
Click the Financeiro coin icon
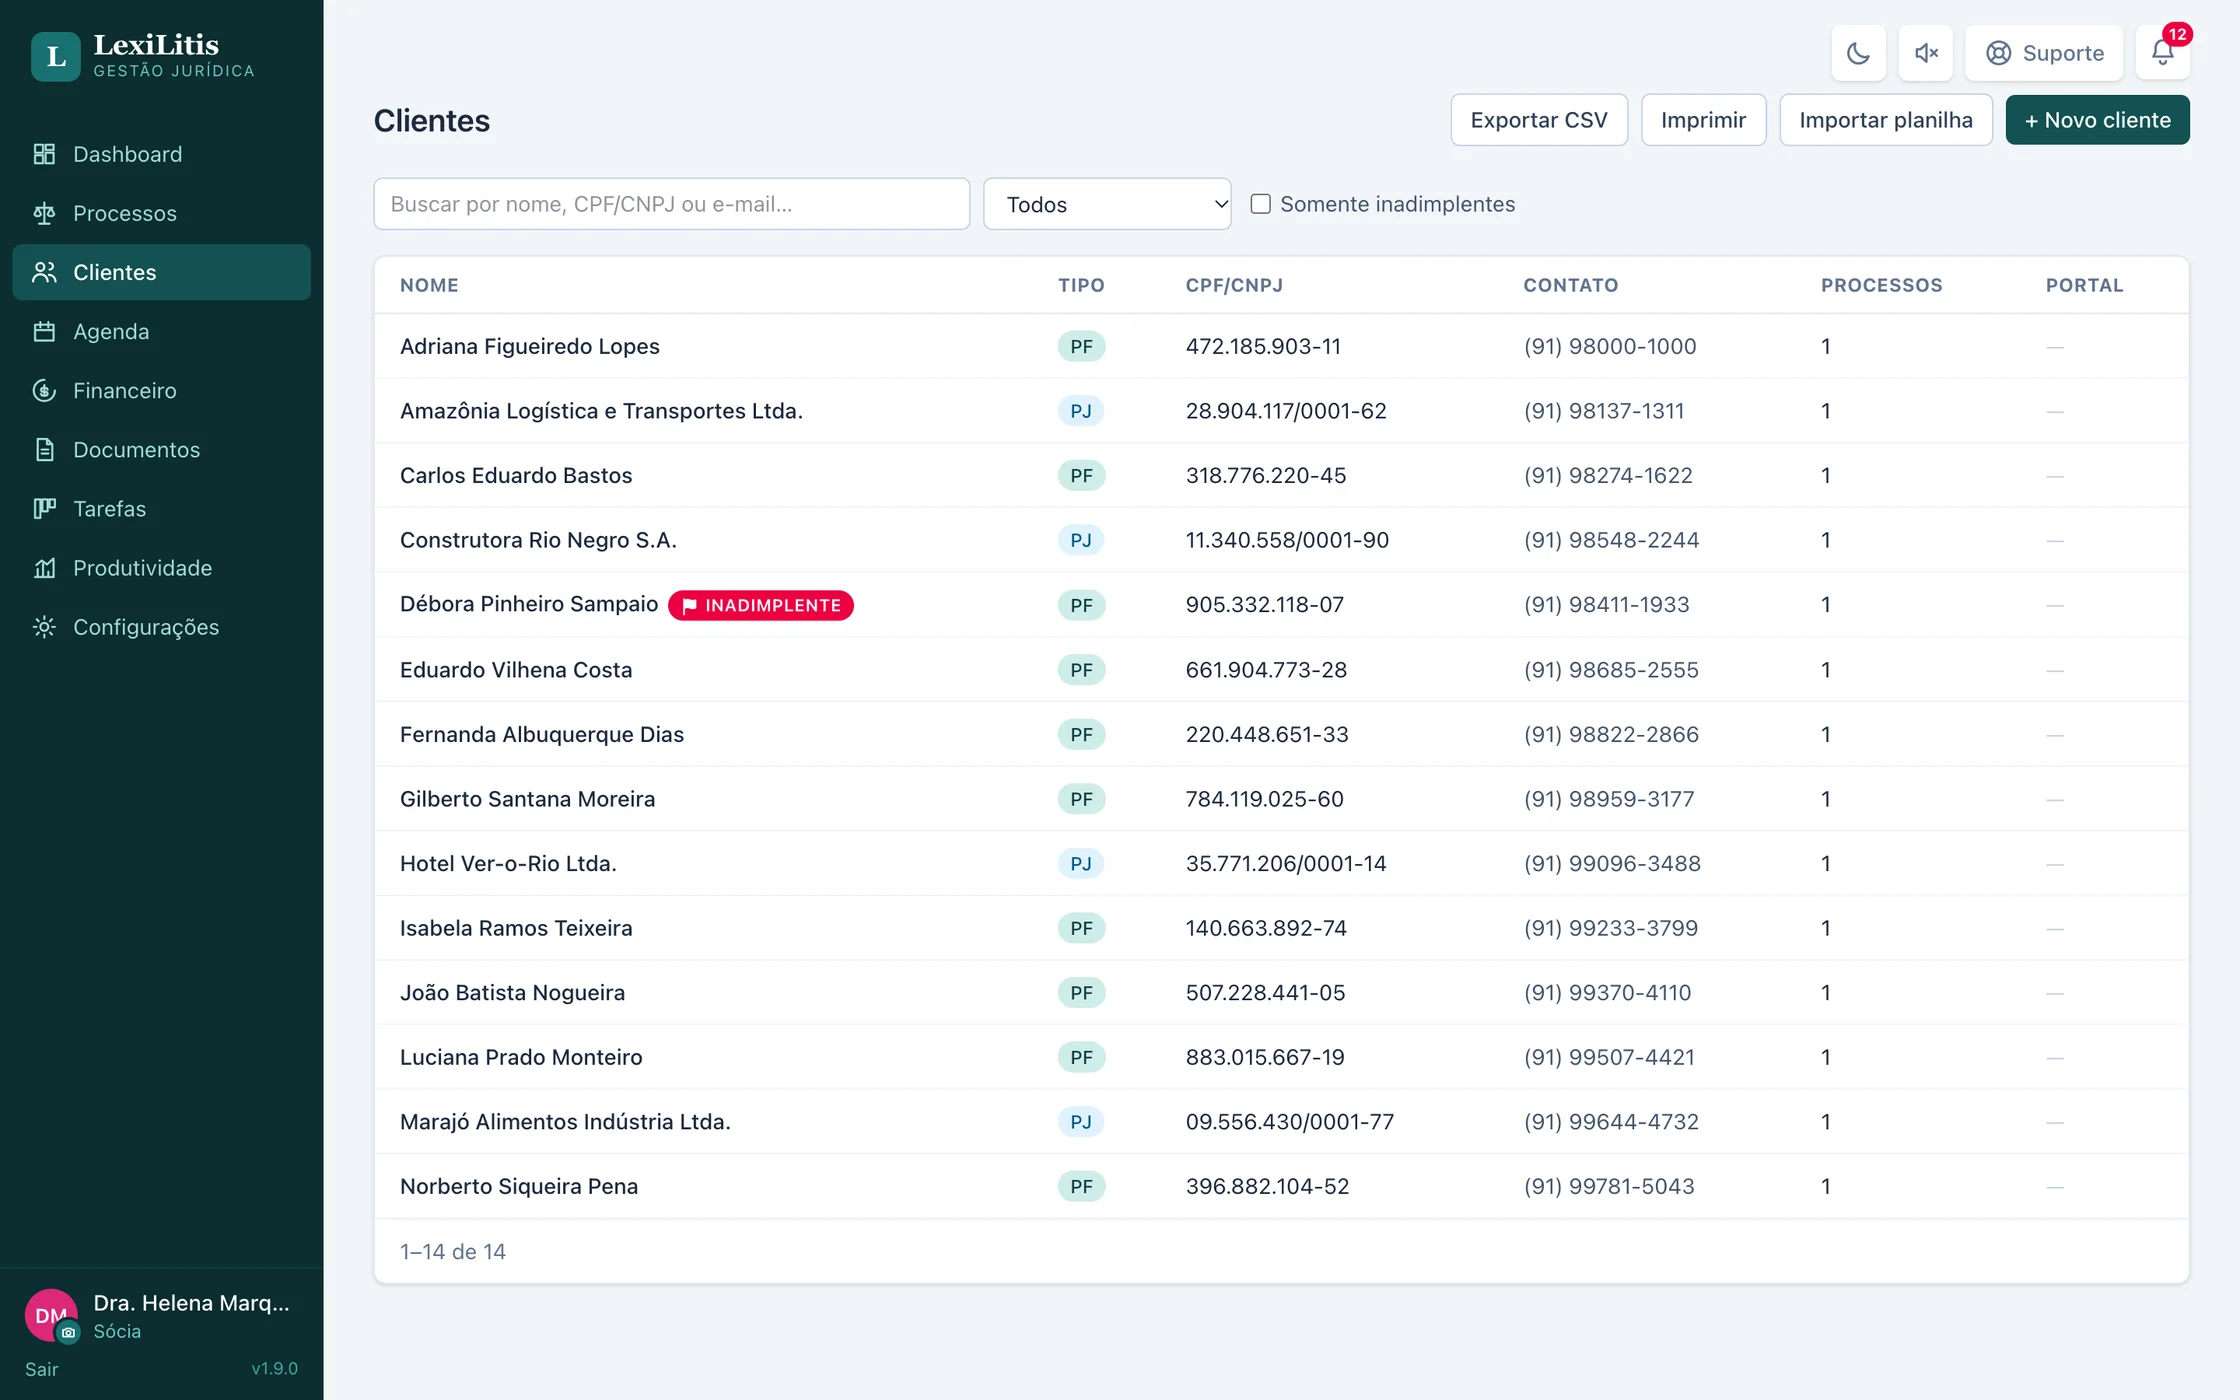click(x=44, y=390)
